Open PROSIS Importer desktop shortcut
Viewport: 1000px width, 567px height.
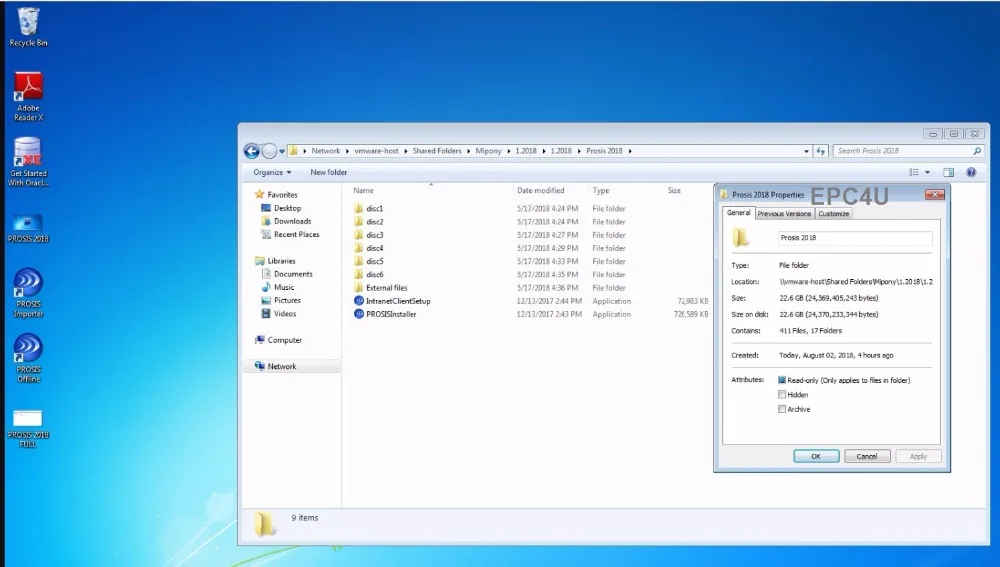coord(28,283)
